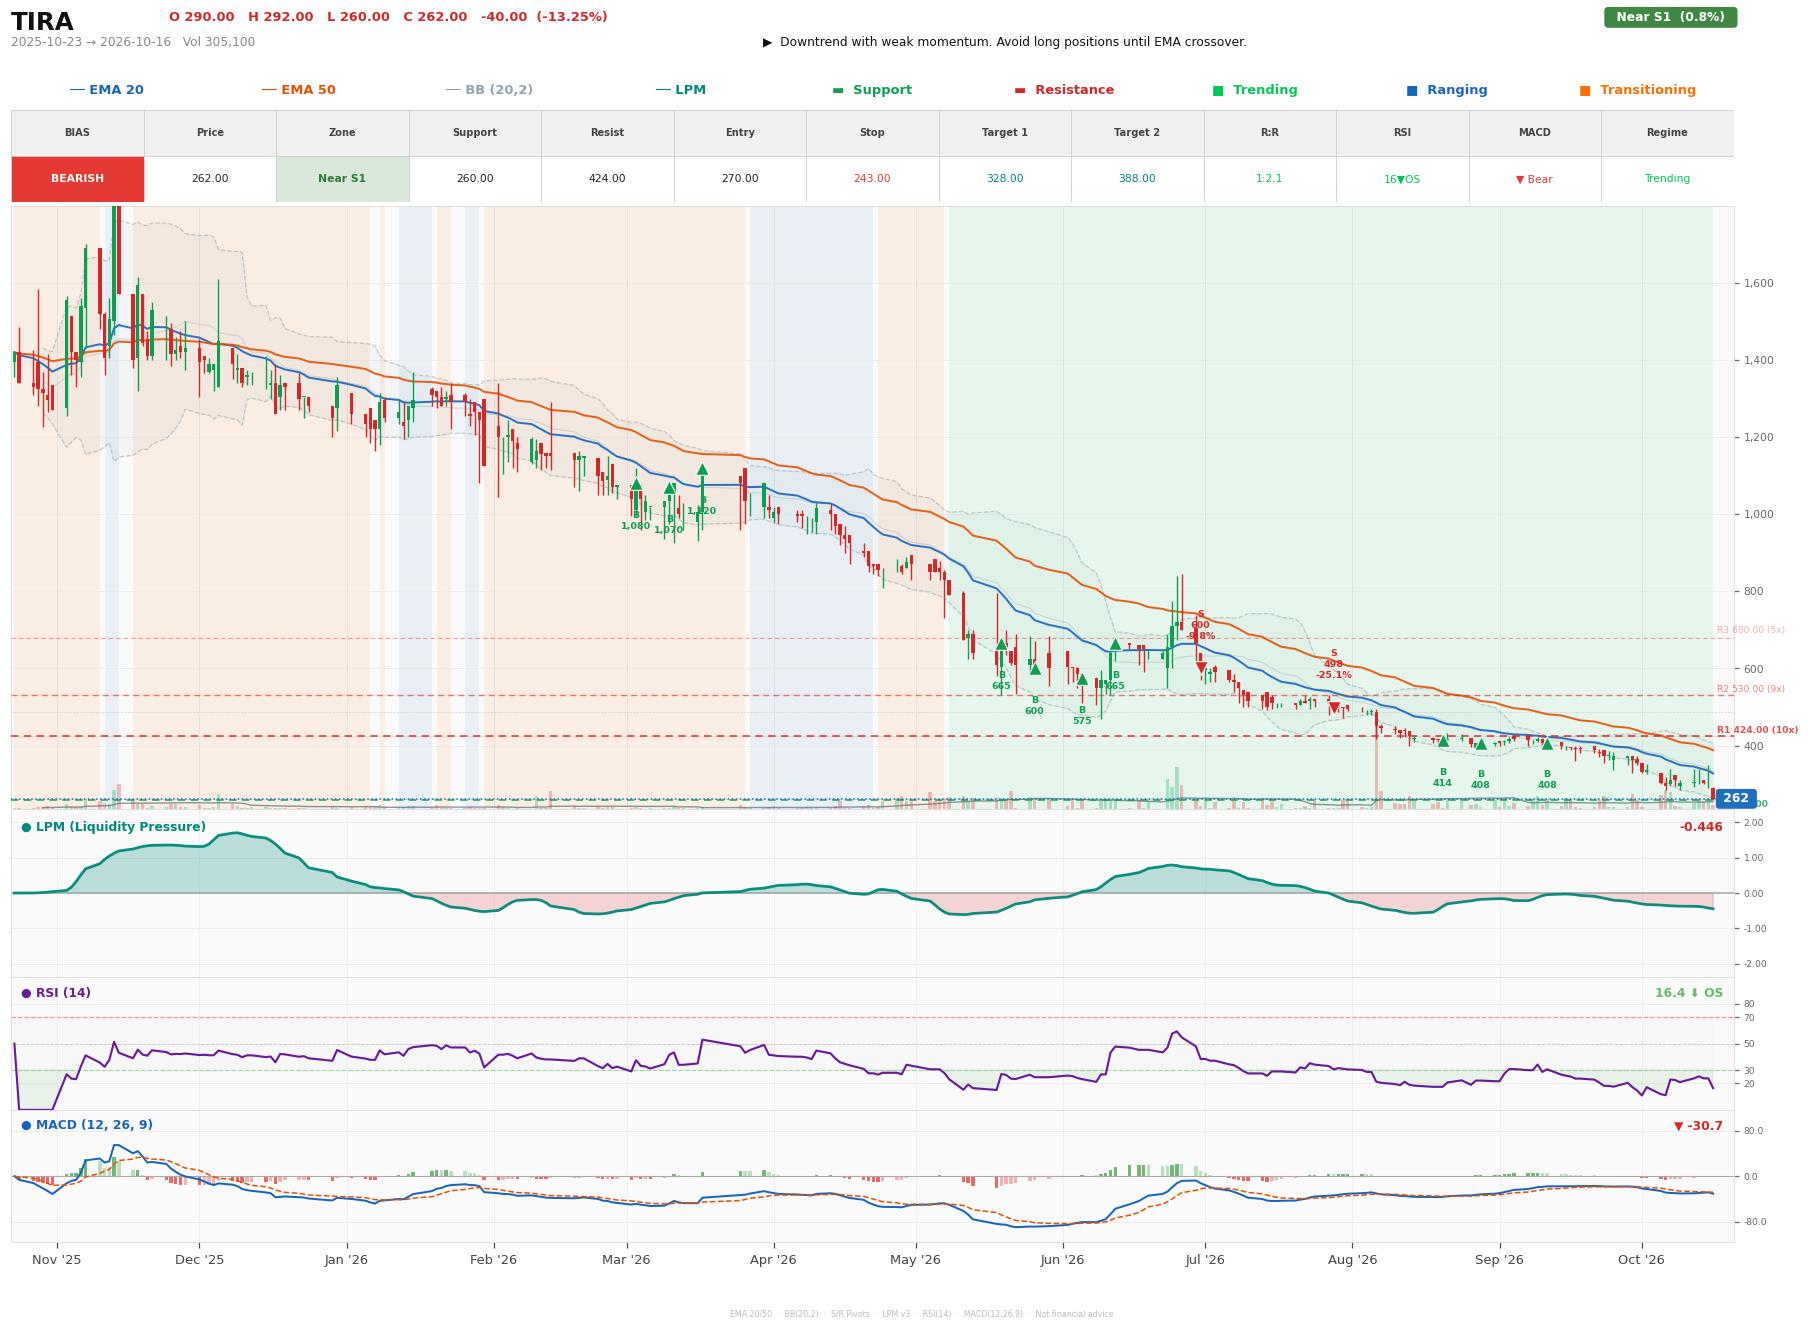Click the Target 2 value 388.00
This screenshot has height=1330, width=1809.
pos(1137,179)
